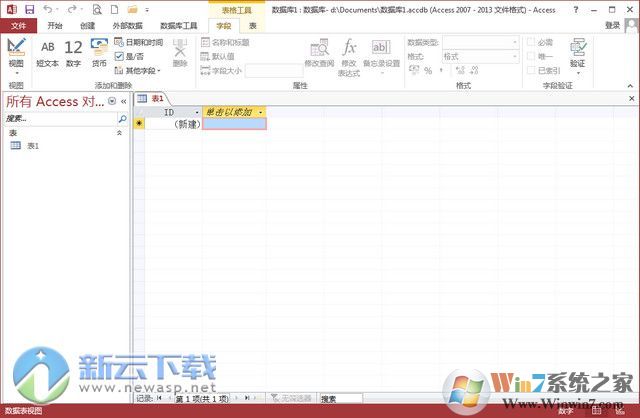Redo the last action
This screenshot has height=418, width=640.
click(x=72, y=9)
